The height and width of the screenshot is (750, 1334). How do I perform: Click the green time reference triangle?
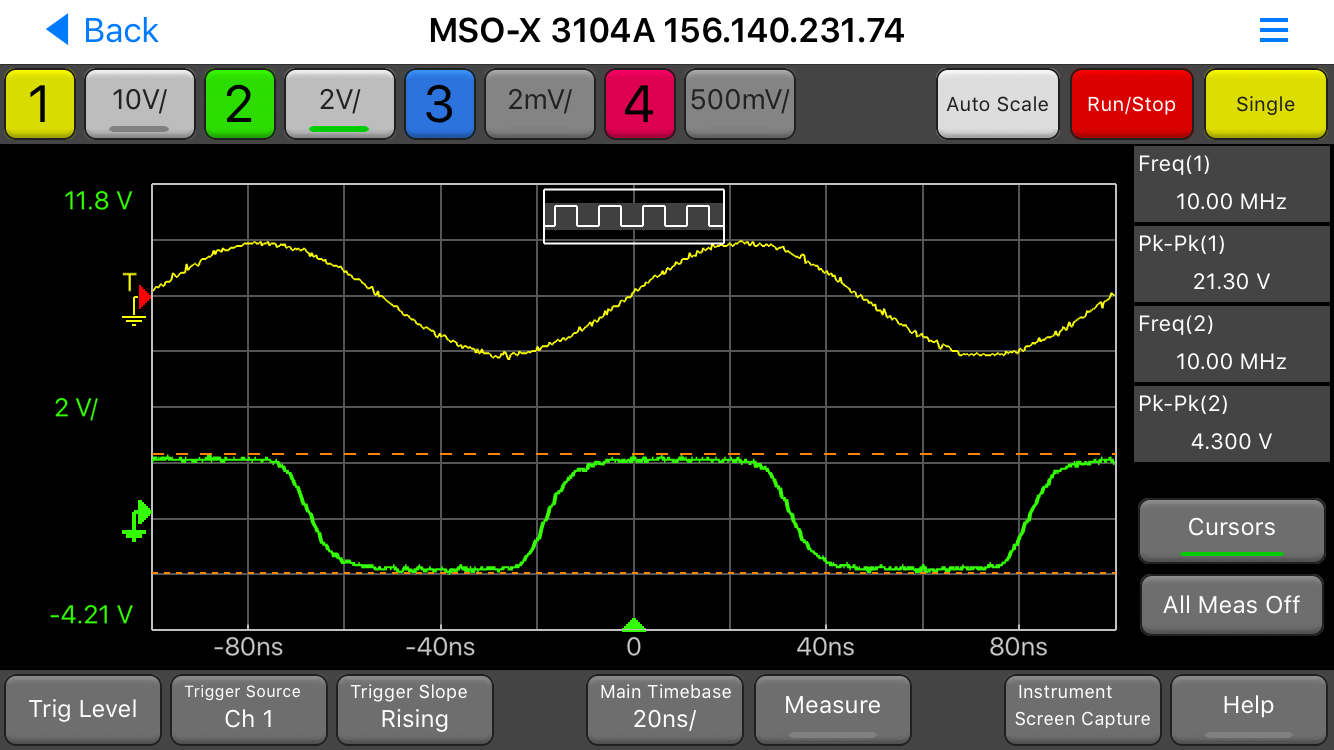[x=633, y=625]
